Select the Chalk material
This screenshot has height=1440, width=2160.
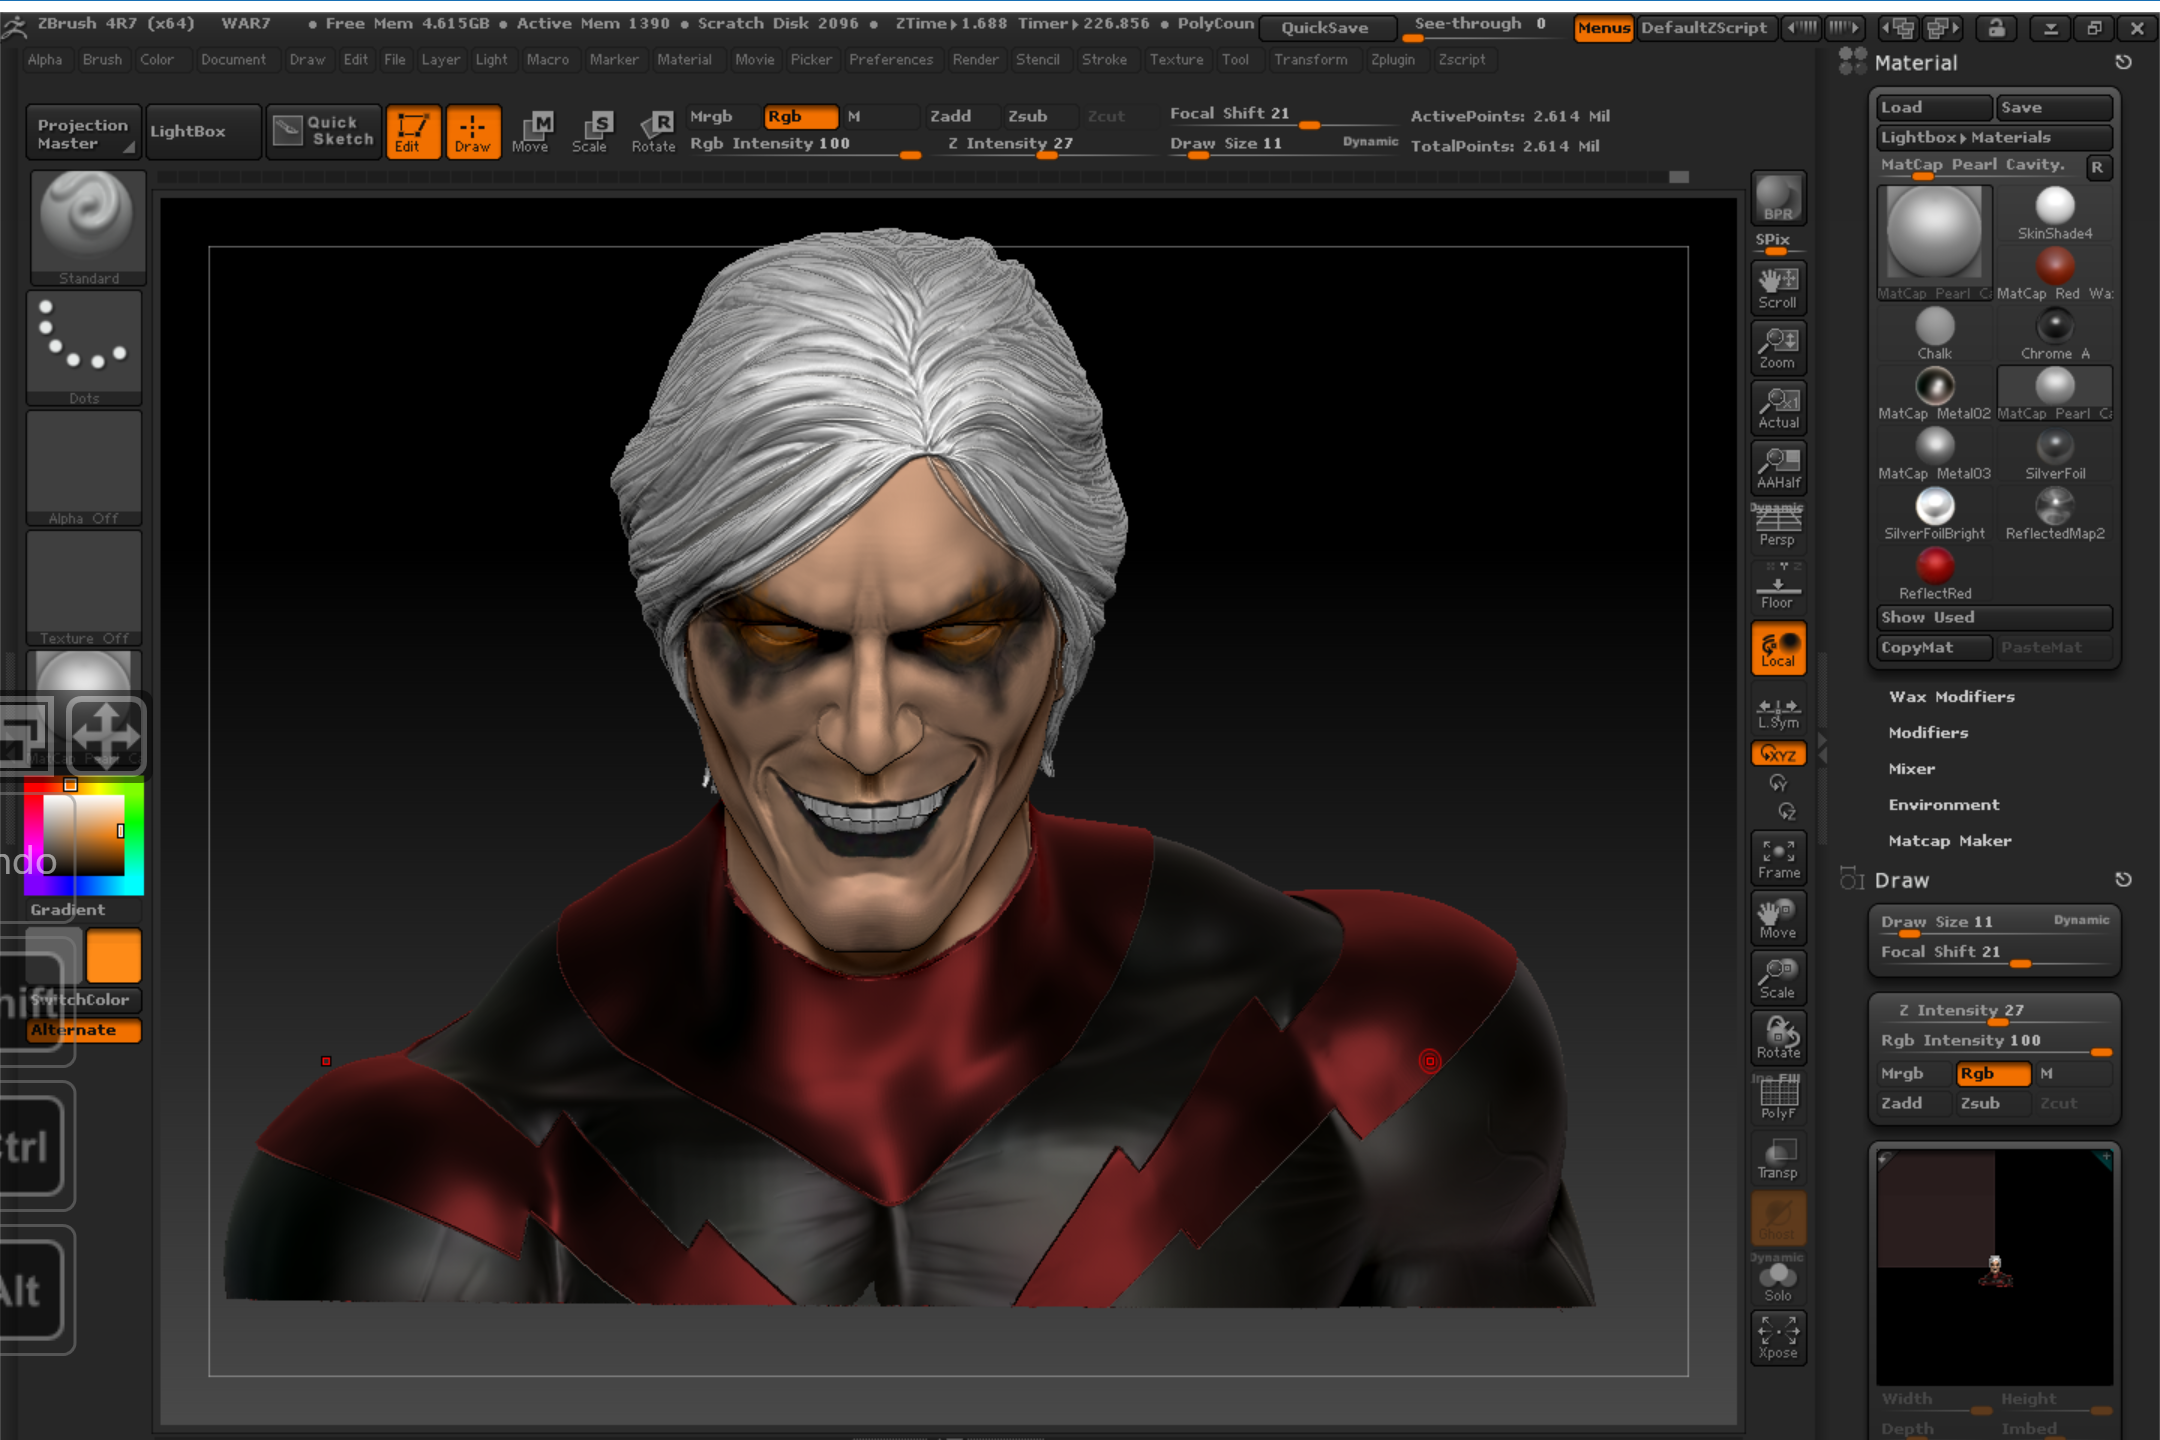[1934, 334]
